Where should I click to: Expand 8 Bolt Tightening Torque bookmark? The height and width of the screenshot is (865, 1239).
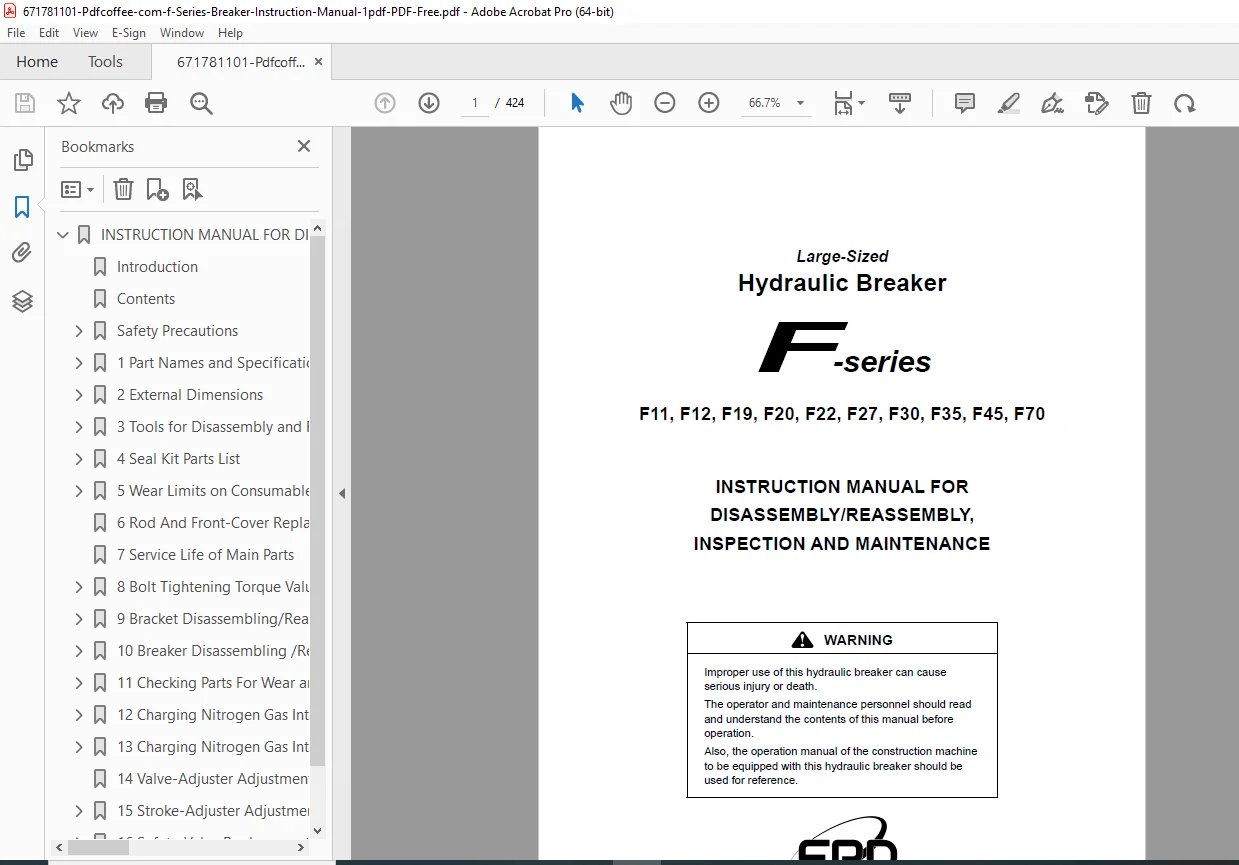pos(79,587)
